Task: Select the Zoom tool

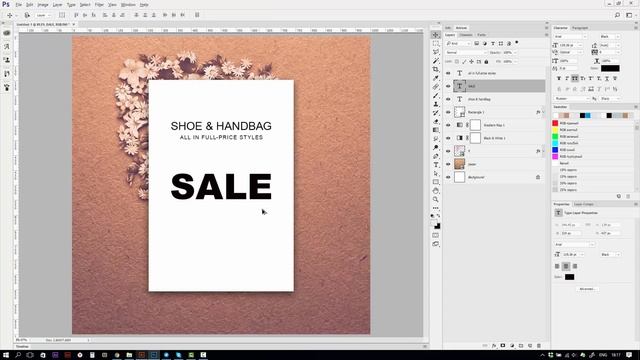Action: click(436, 199)
